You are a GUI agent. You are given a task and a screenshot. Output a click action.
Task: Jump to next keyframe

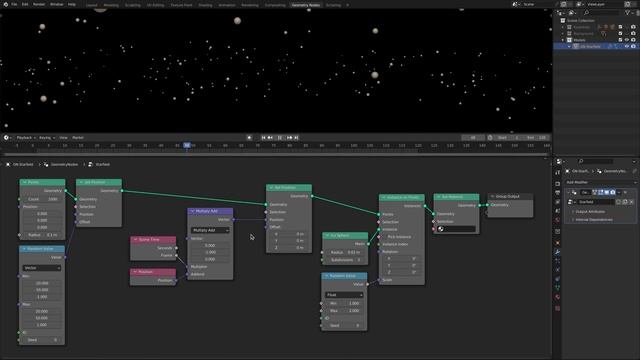click(x=289, y=138)
